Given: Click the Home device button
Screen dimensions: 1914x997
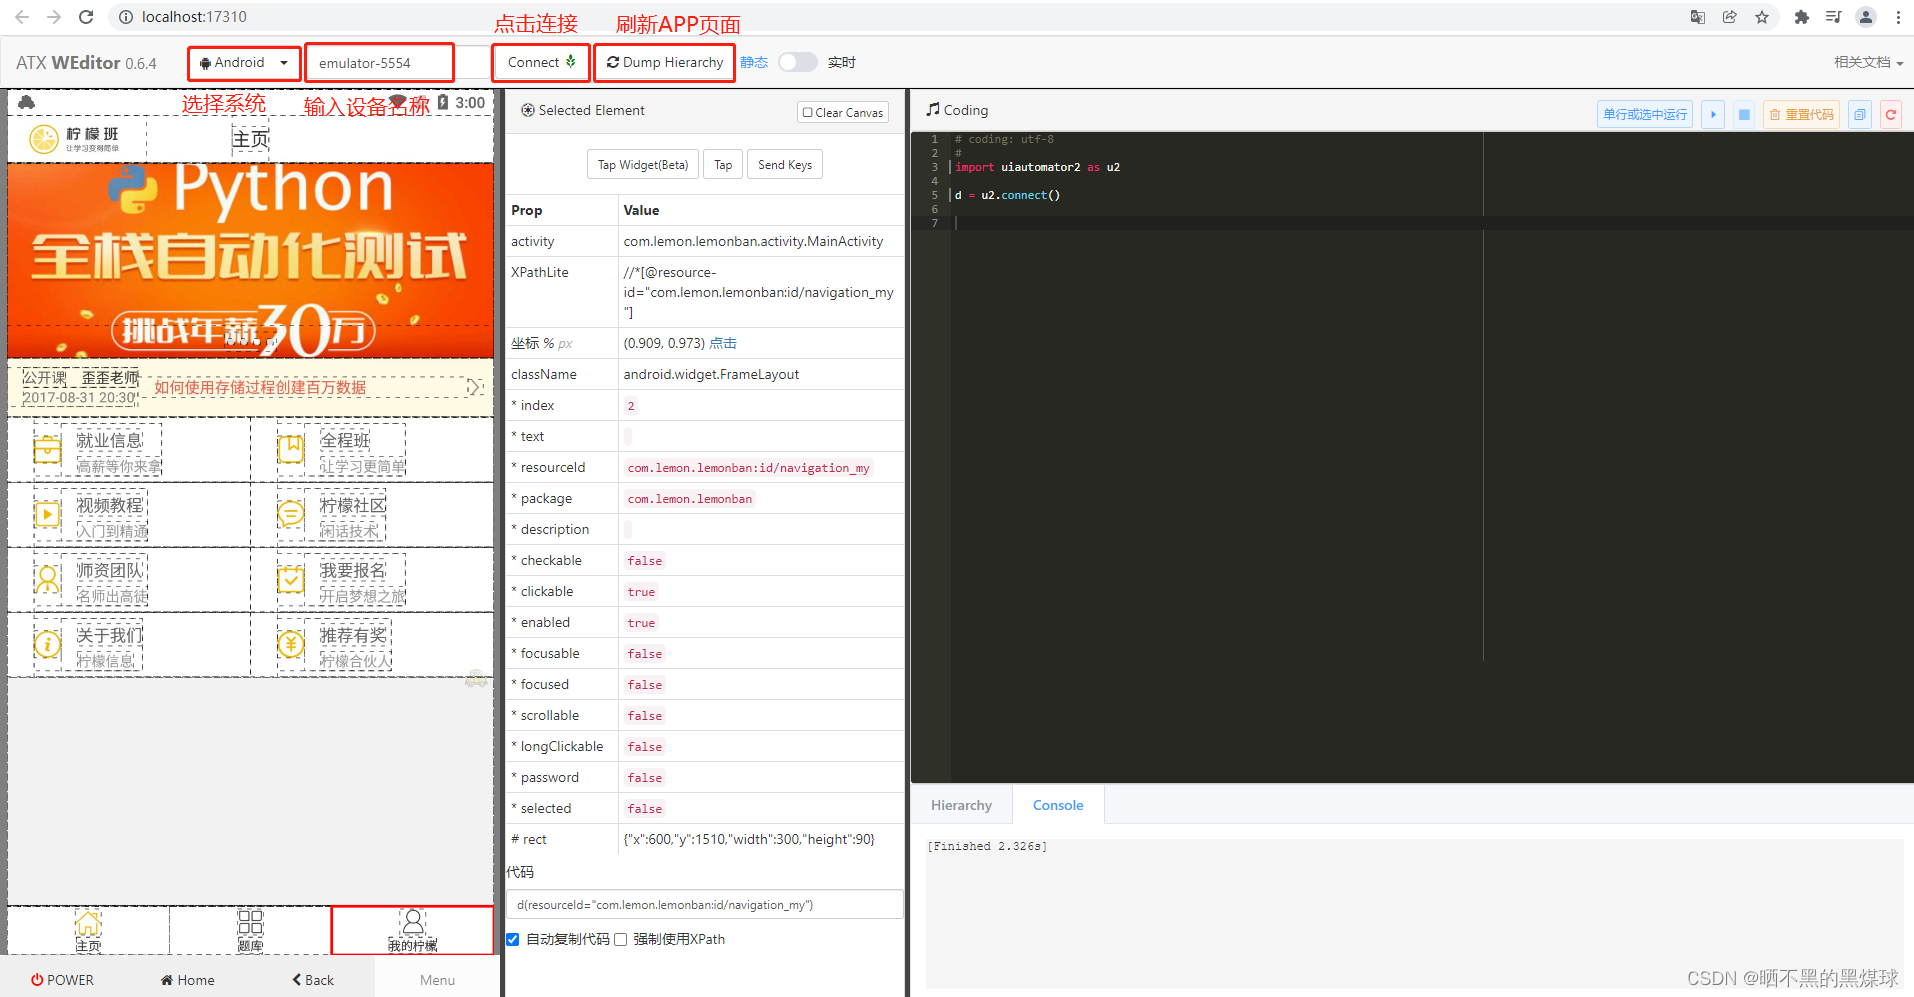Looking at the screenshot, I should (187, 980).
